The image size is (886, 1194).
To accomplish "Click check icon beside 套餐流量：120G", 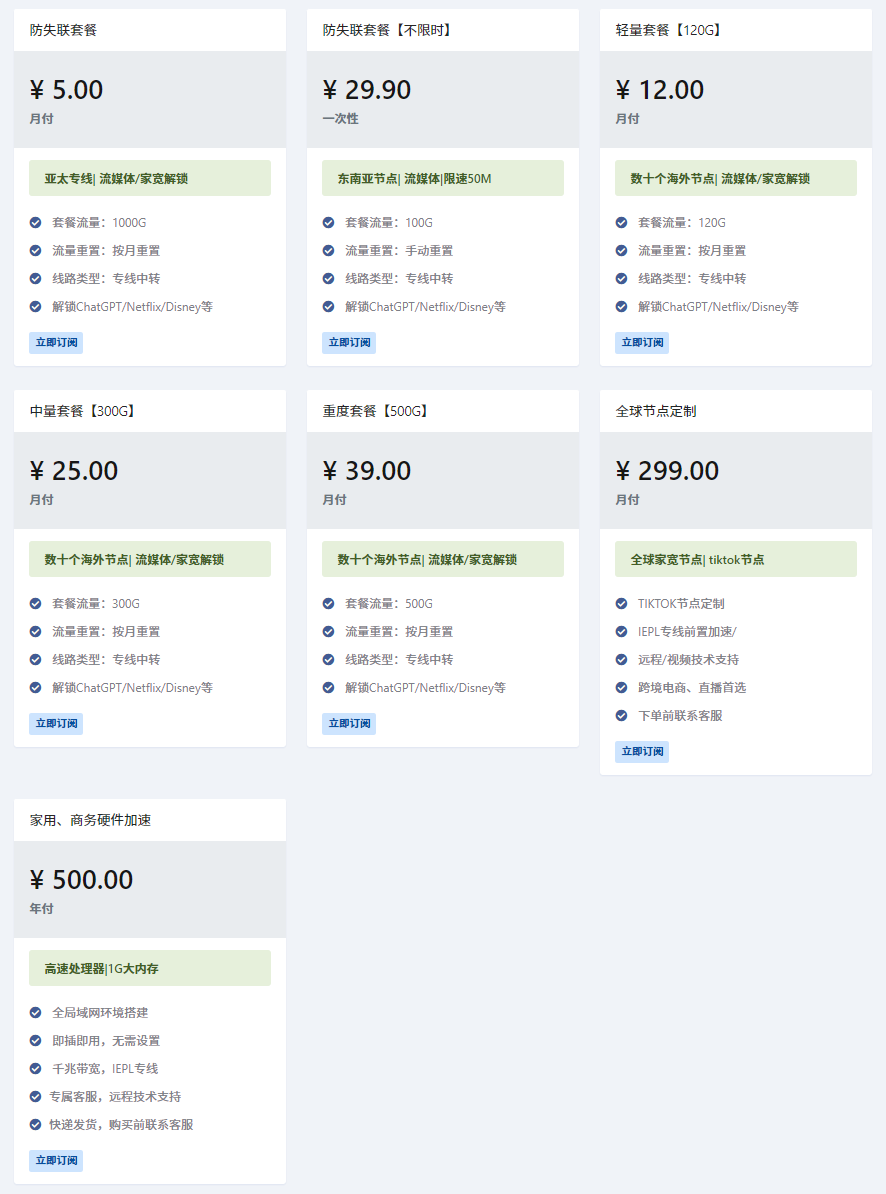I will tap(621, 222).
